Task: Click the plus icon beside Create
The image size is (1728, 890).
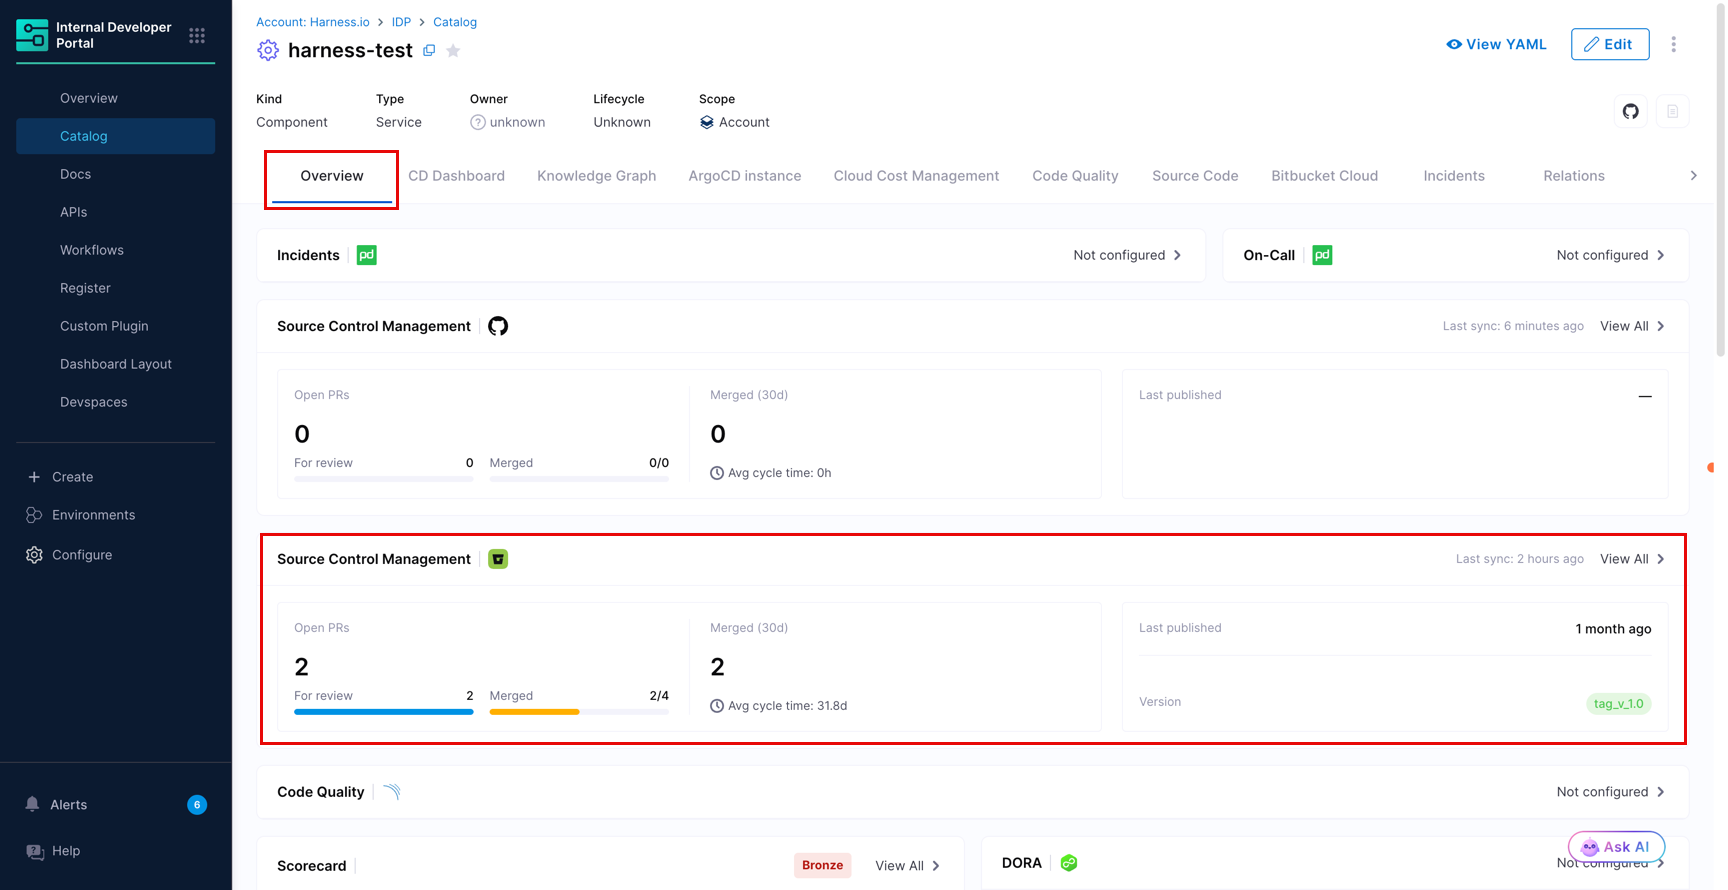Action: pos(34,477)
